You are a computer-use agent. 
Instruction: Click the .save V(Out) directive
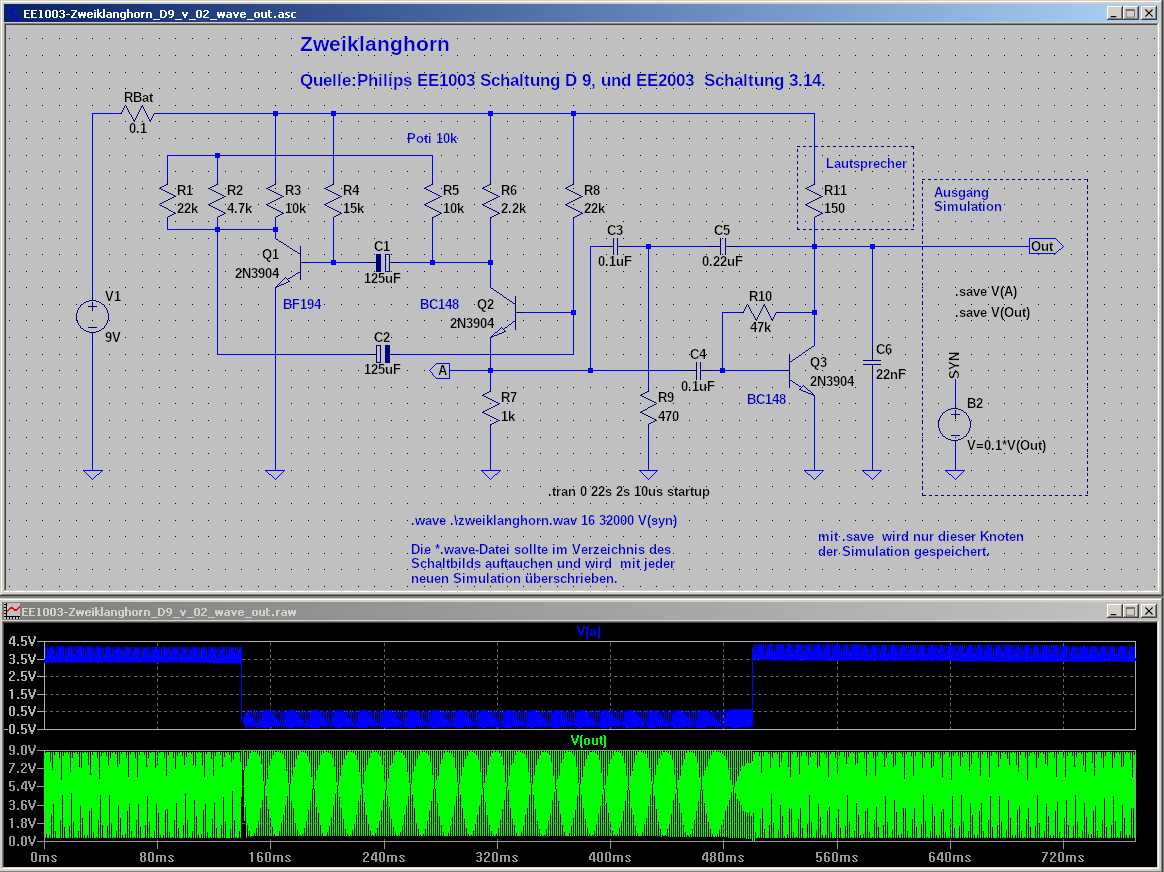click(x=993, y=312)
